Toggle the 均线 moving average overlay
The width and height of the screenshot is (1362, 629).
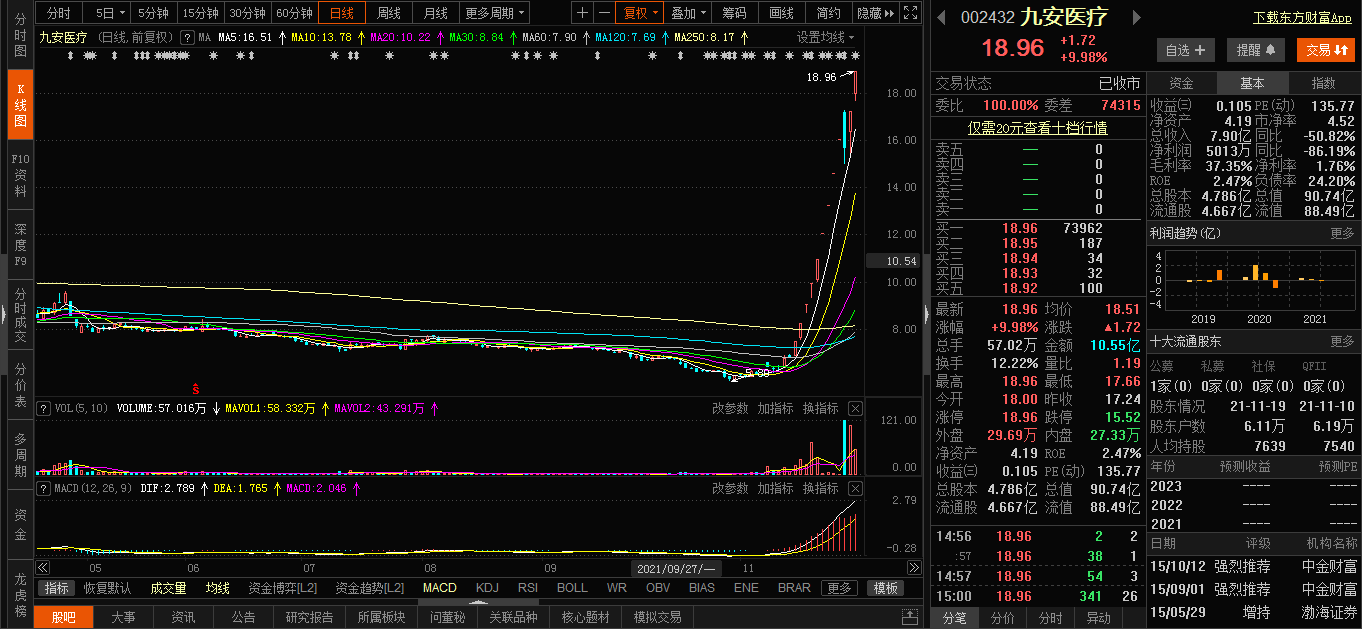217,588
